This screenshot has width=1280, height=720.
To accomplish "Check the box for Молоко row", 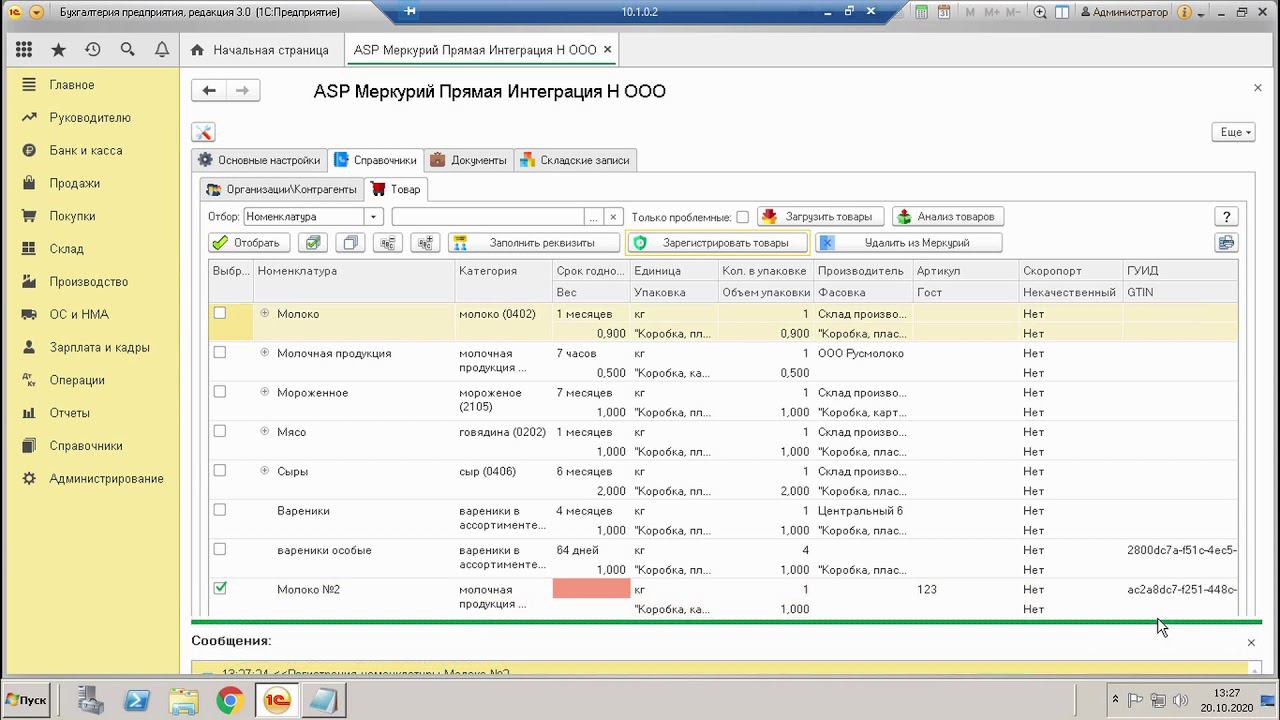I will tap(220, 313).
